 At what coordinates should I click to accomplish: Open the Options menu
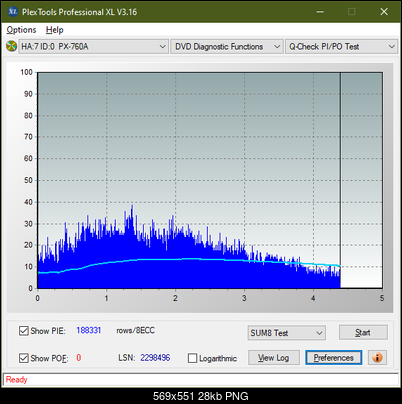coord(21,30)
